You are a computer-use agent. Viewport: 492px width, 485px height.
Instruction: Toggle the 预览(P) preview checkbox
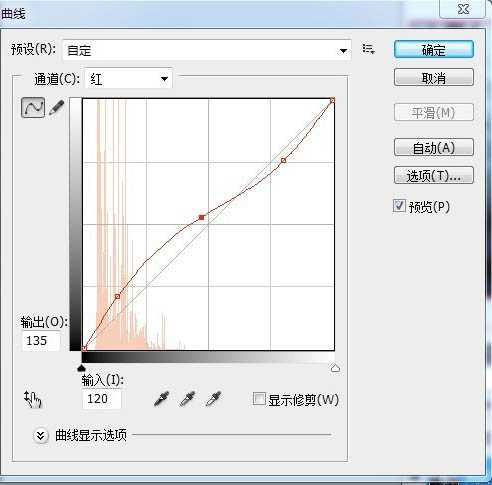399,206
